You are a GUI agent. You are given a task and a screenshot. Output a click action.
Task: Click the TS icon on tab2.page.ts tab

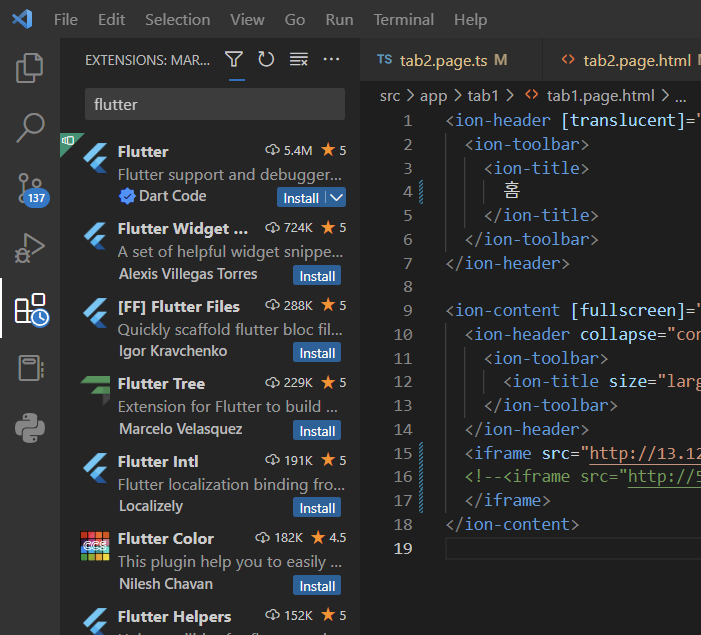point(384,59)
